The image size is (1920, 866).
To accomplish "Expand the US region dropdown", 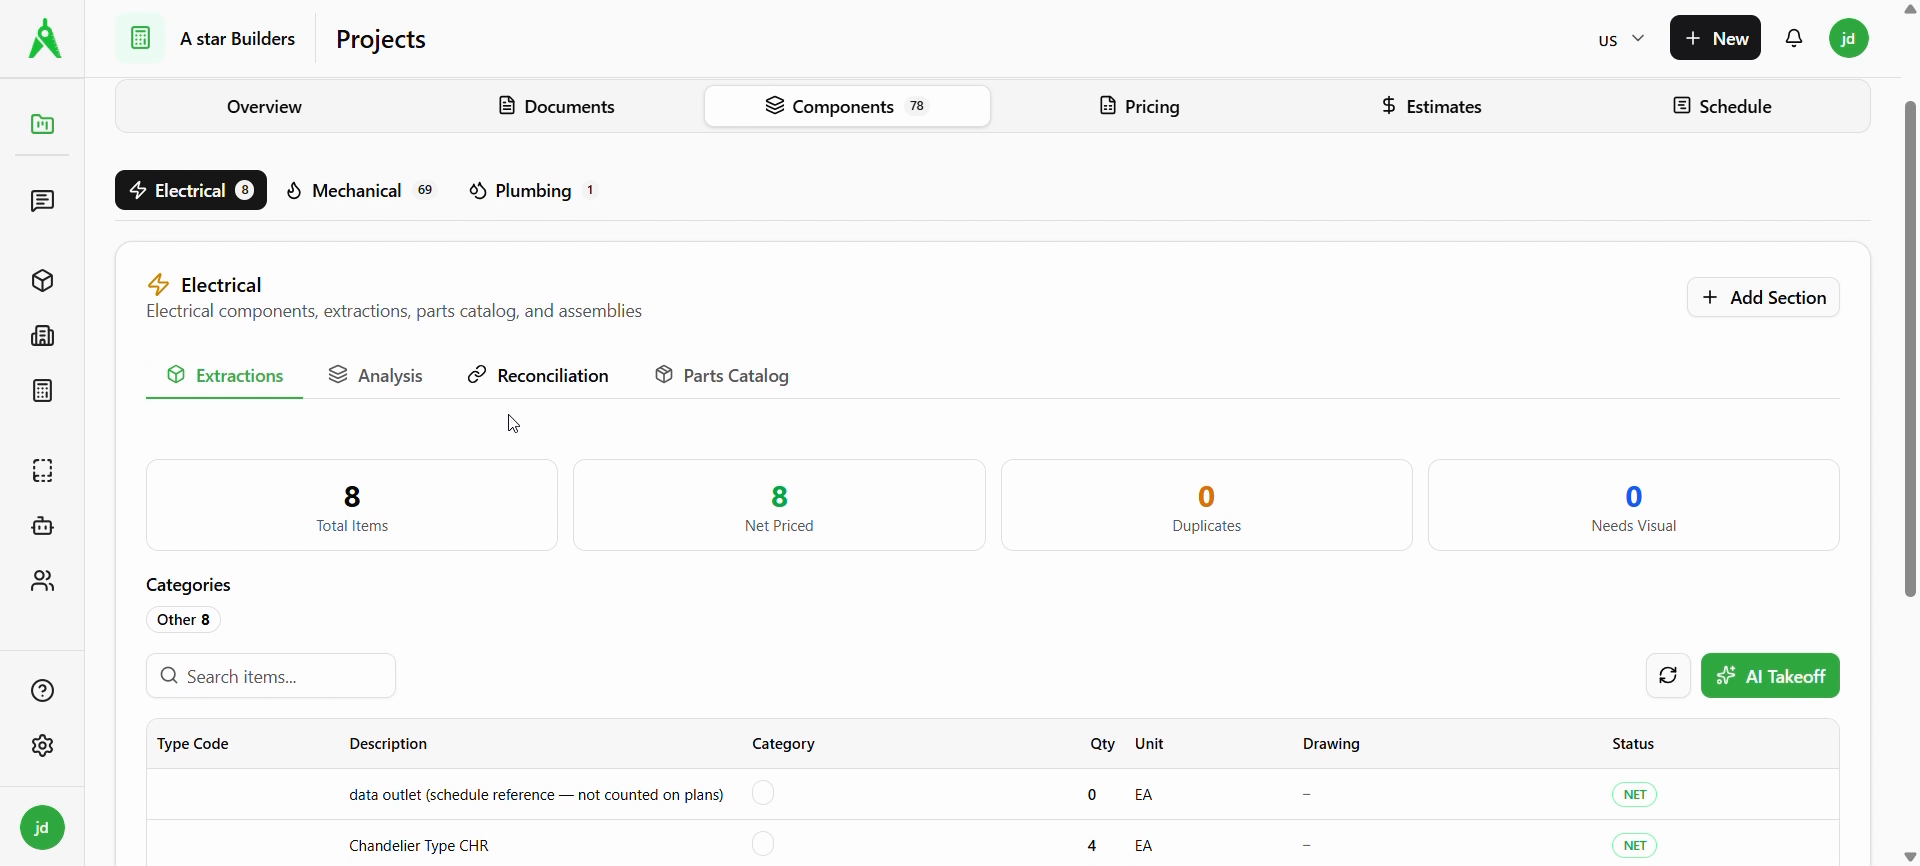I will 1621,39.
